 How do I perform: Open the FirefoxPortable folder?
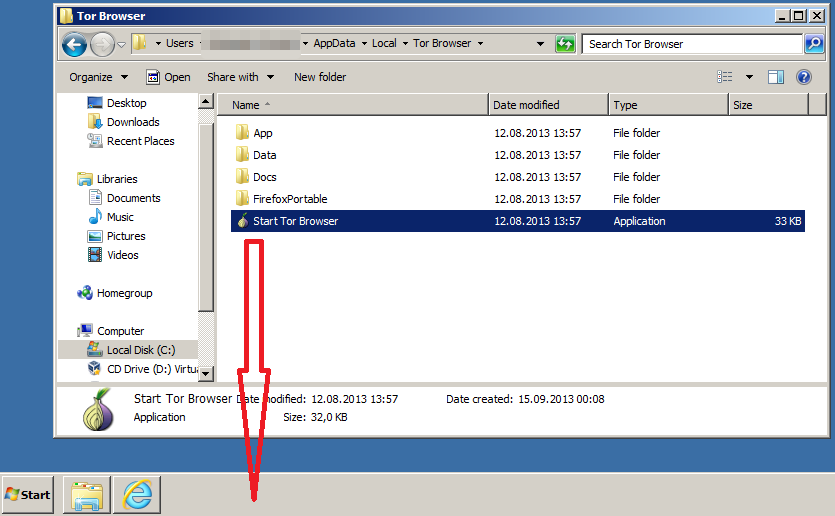289,199
